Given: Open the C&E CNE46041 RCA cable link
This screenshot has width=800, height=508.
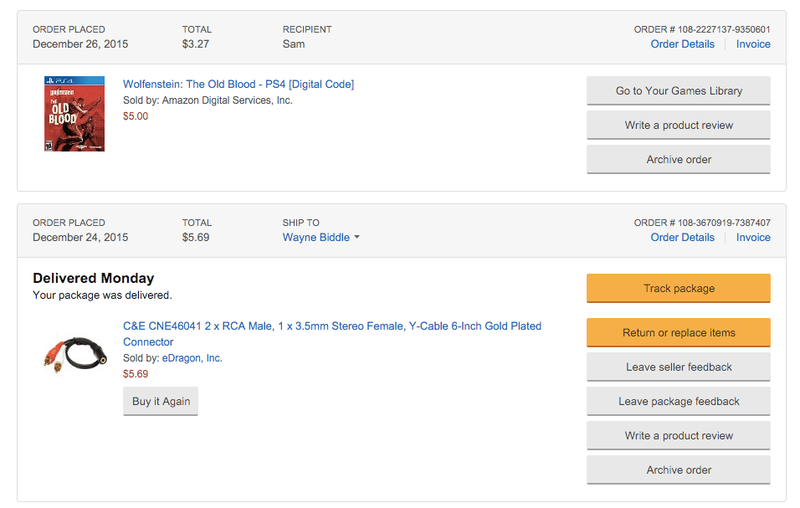Looking at the screenshot, I should click(332, 334).
